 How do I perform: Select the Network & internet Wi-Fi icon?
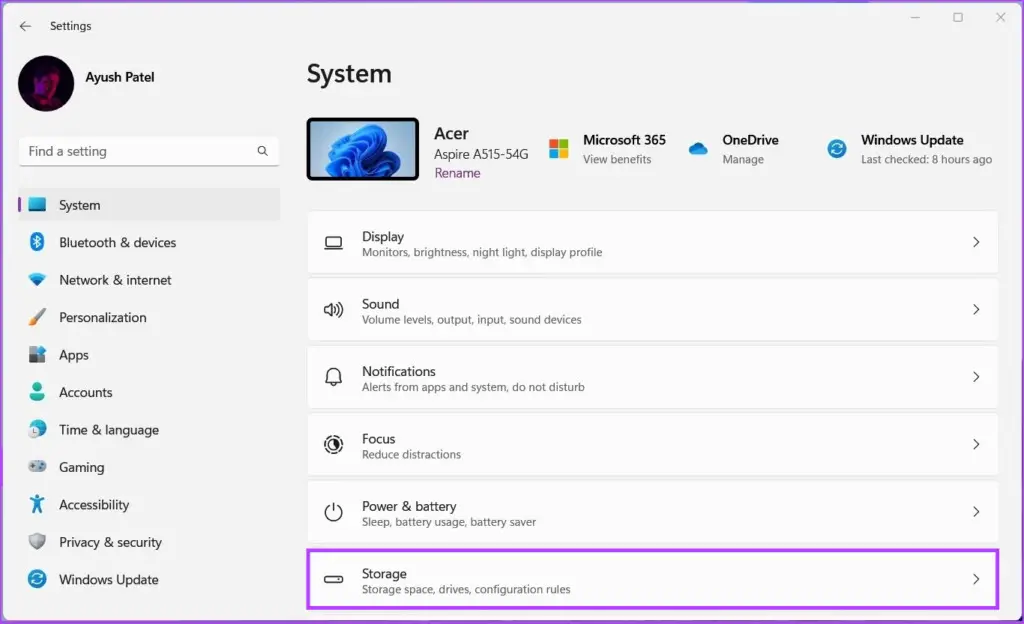point(37,280)
